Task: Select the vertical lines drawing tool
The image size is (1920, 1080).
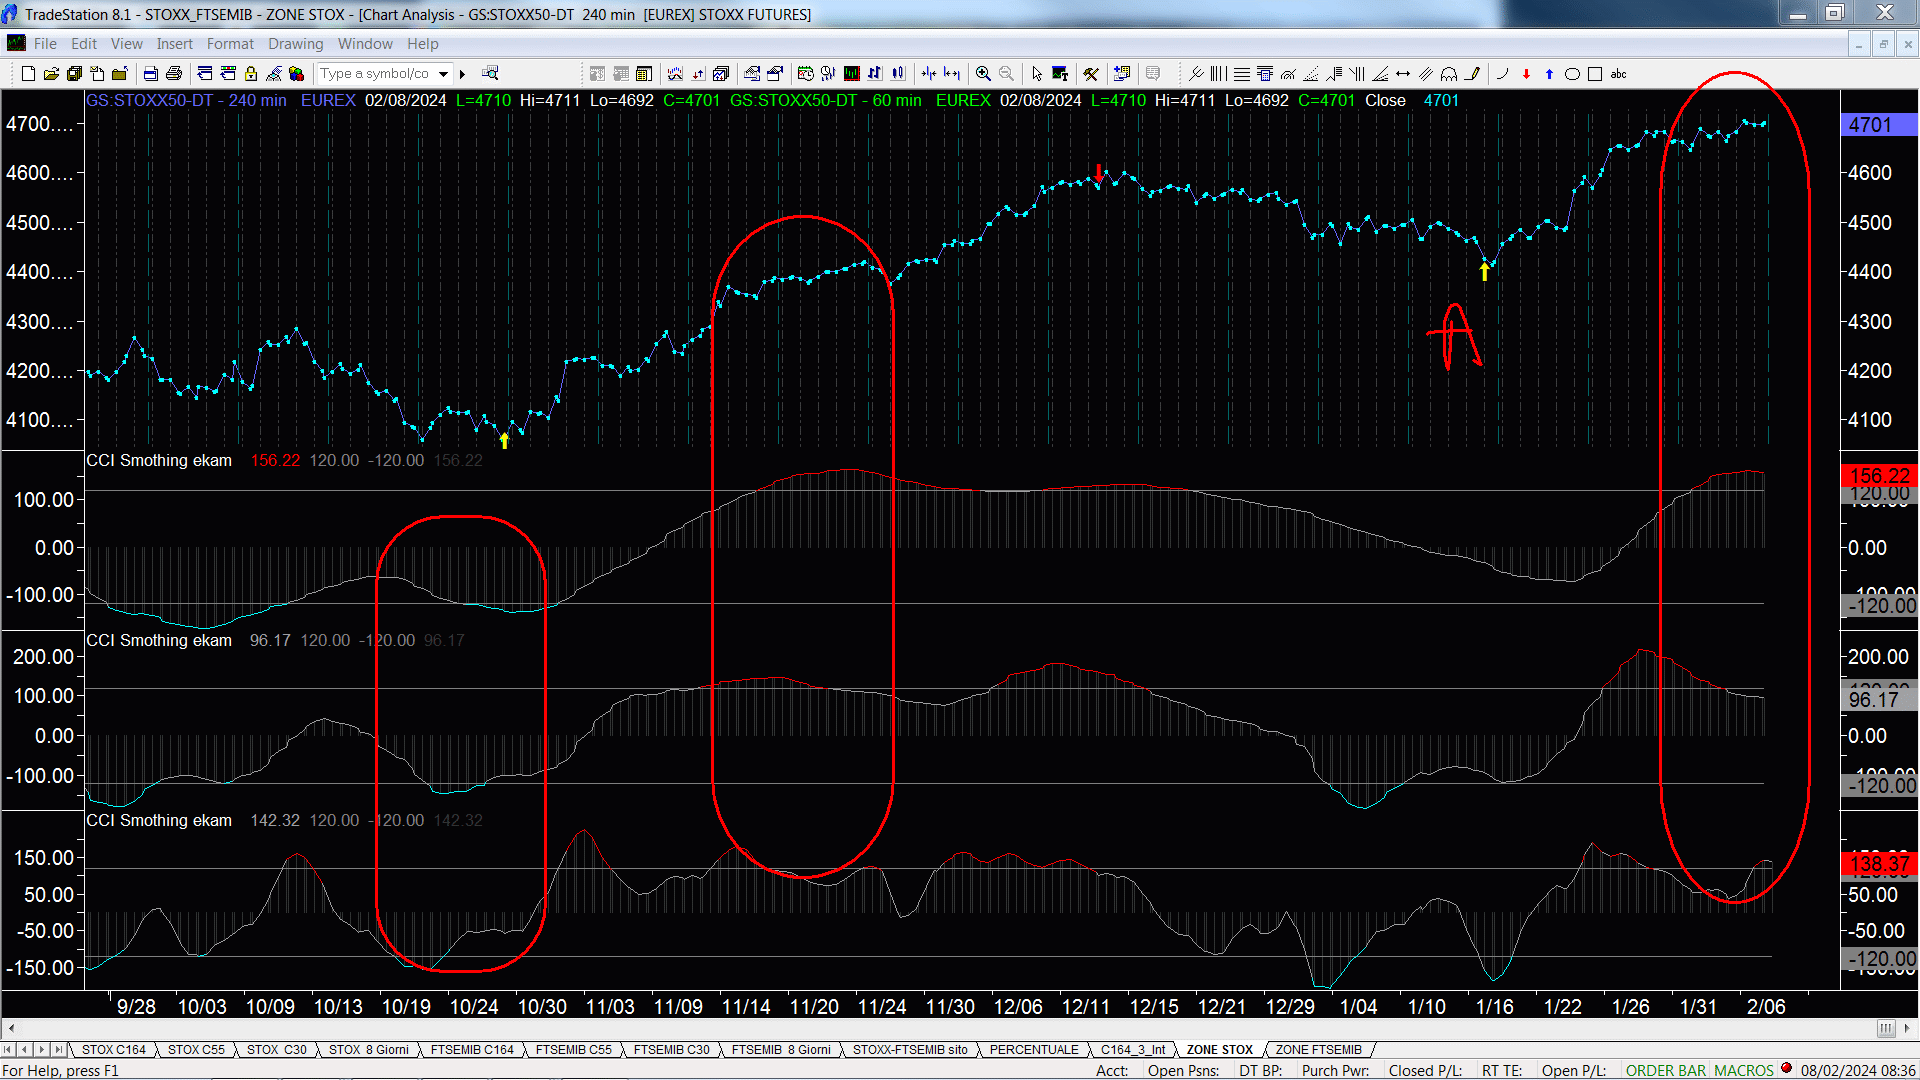Action: point(1218,73)
